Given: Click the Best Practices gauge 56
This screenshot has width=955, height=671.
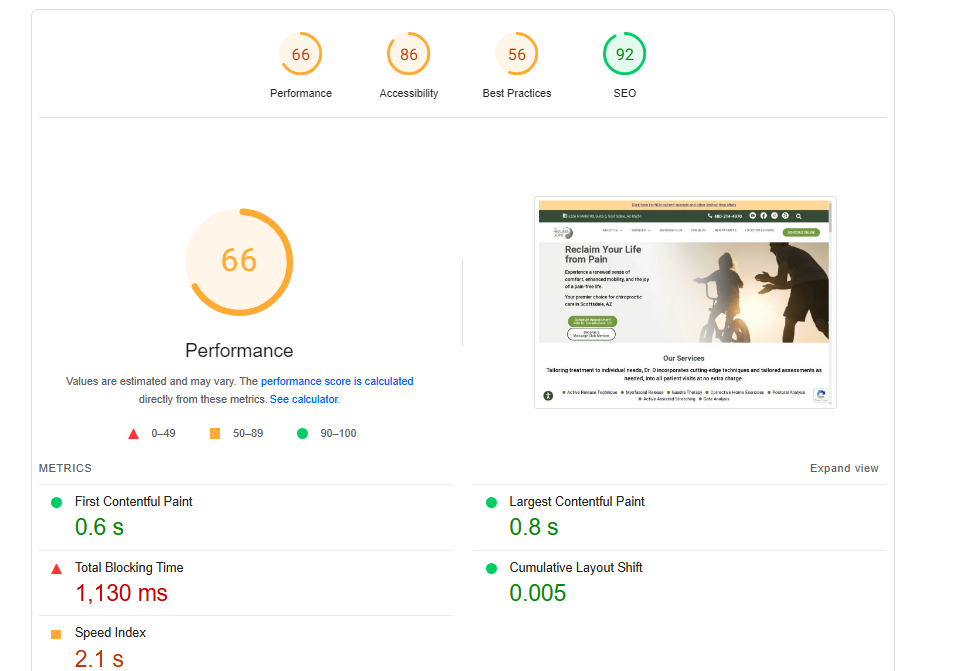Looking at the screenshot, I should coord(517,55).
